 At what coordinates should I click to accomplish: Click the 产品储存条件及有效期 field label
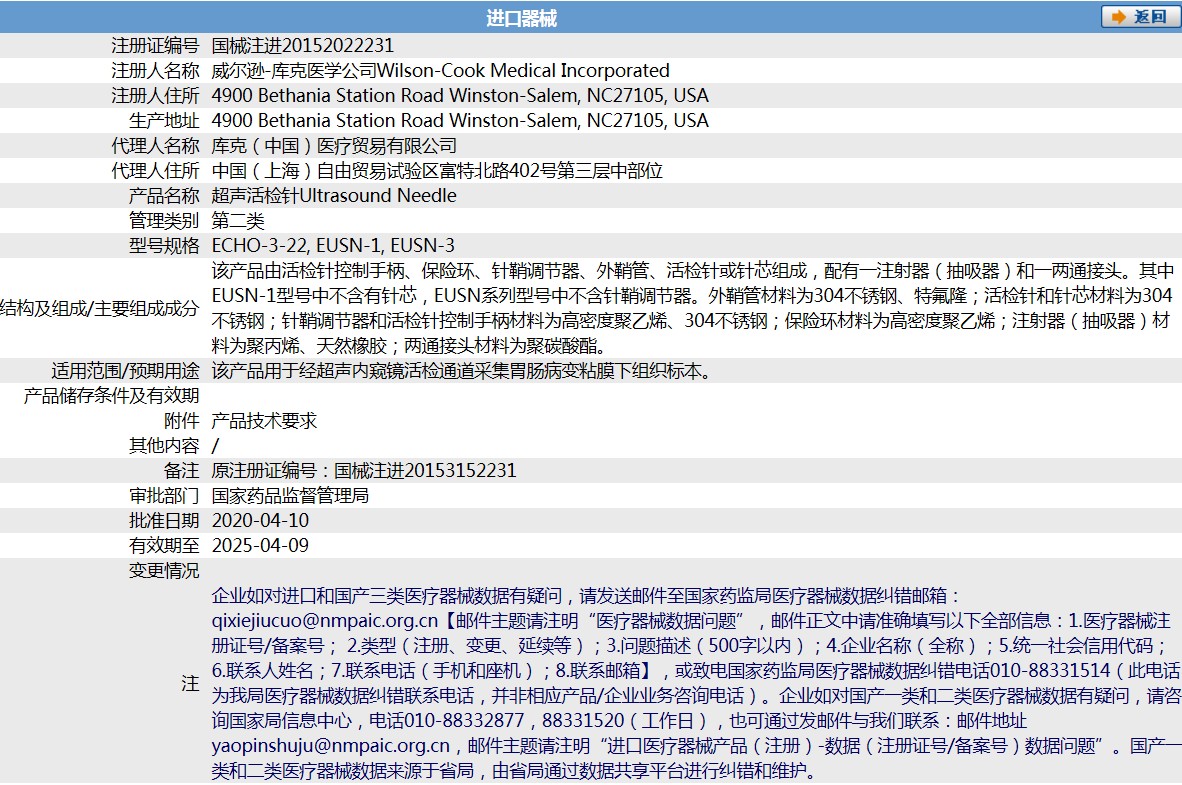click(x=112, y=396)
